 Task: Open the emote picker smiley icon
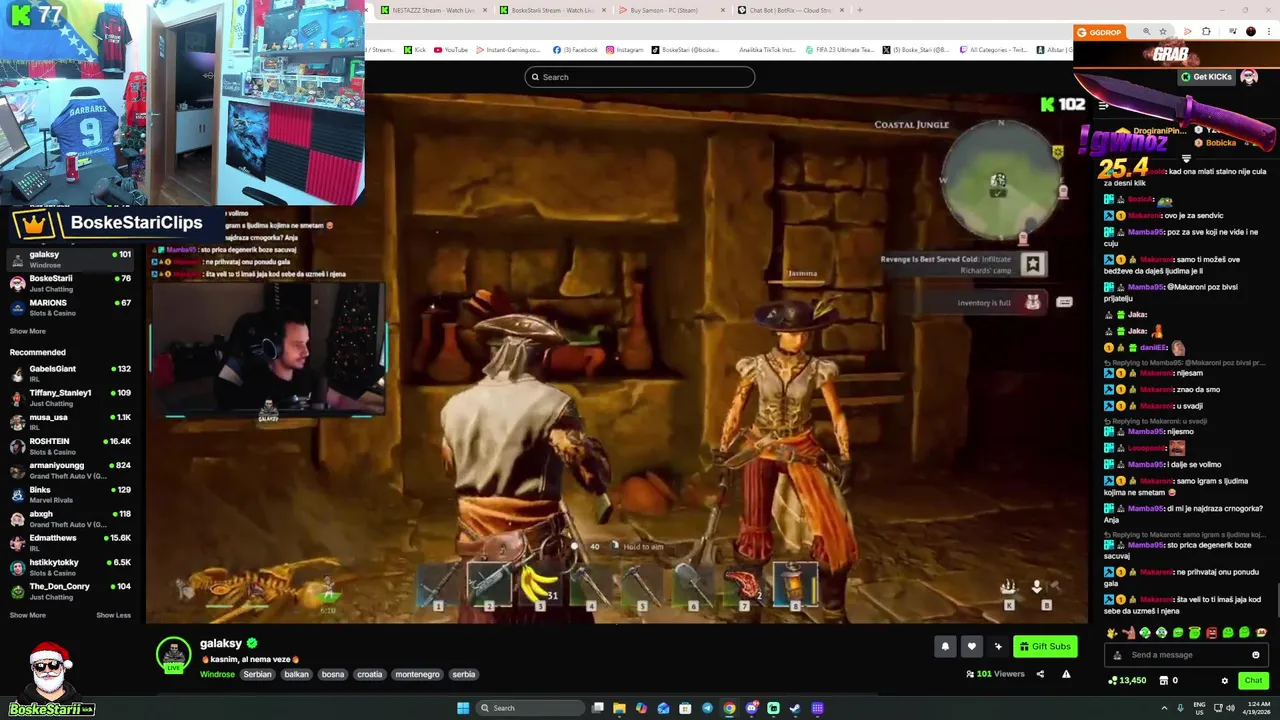pyautogui.click(x=1256, y=655)
